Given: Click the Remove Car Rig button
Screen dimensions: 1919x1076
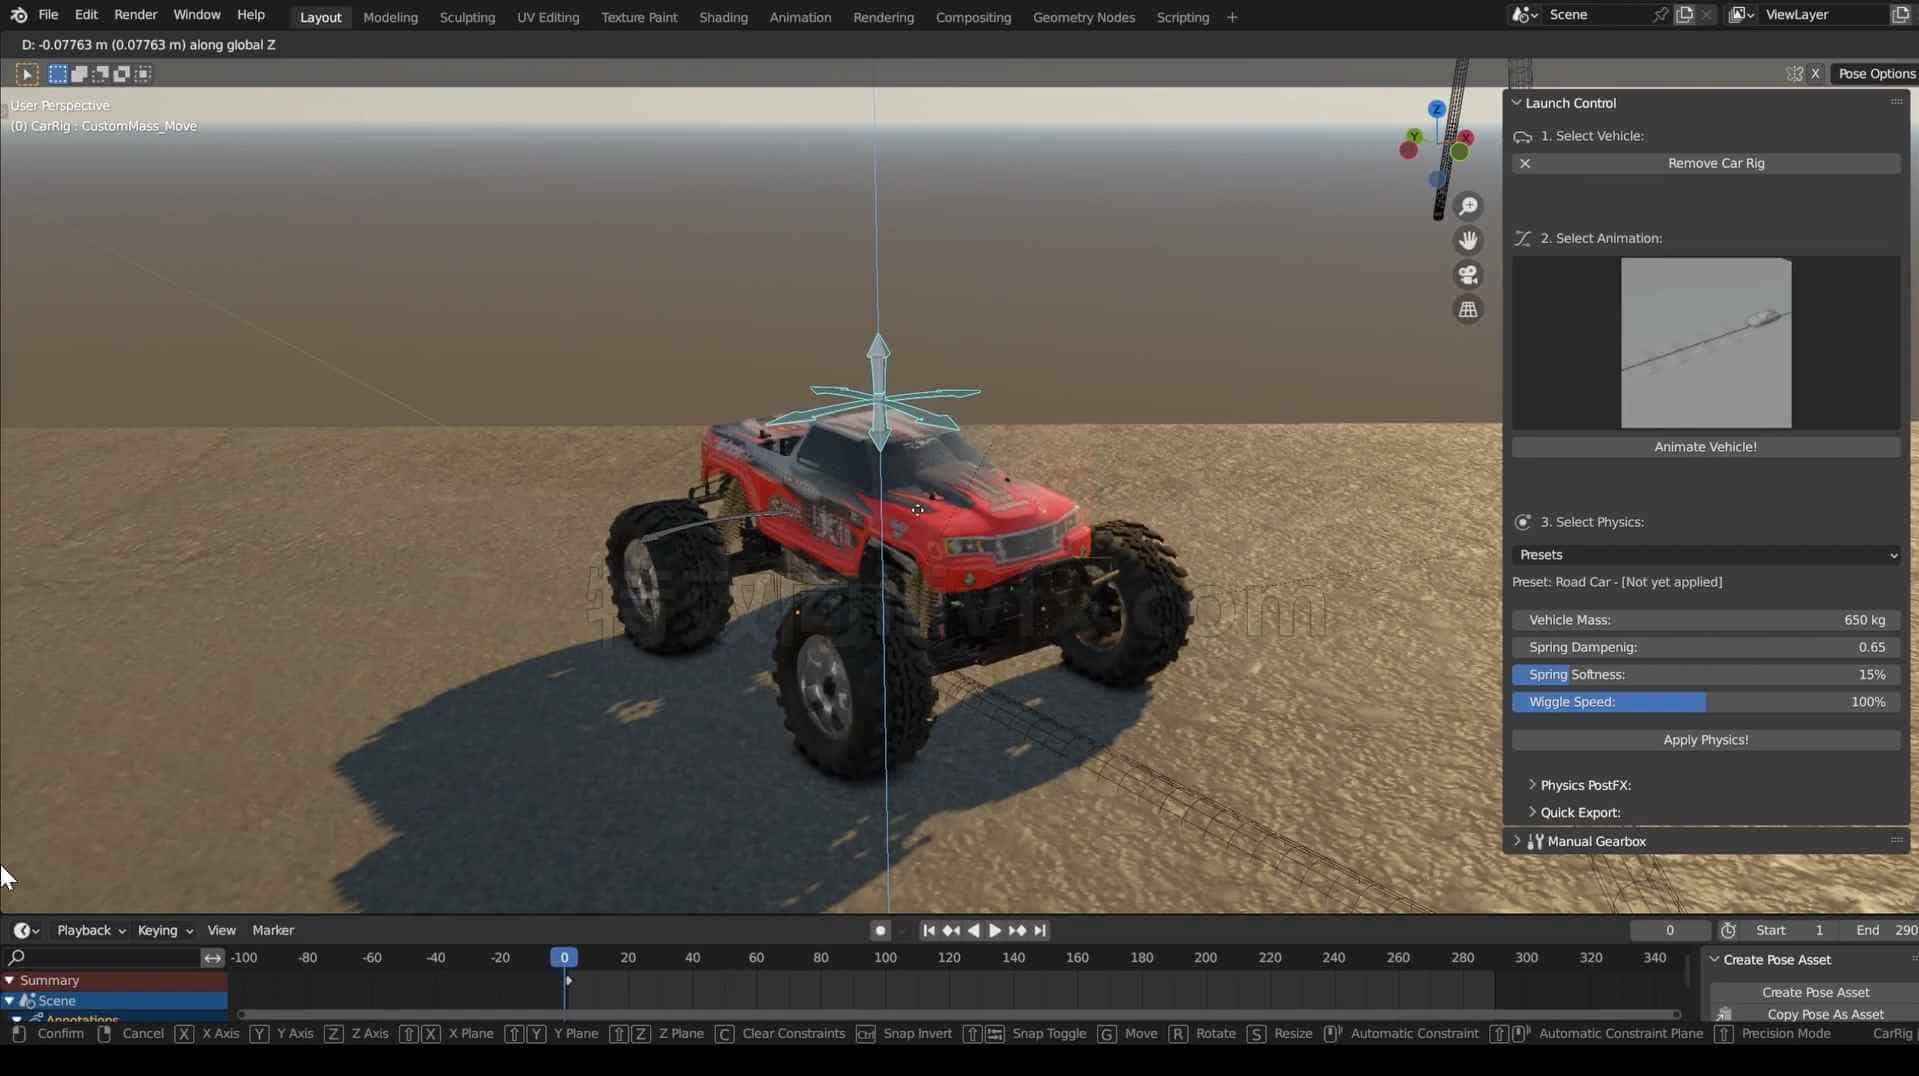Looking at the screenshot, I should pos(1706,163).
